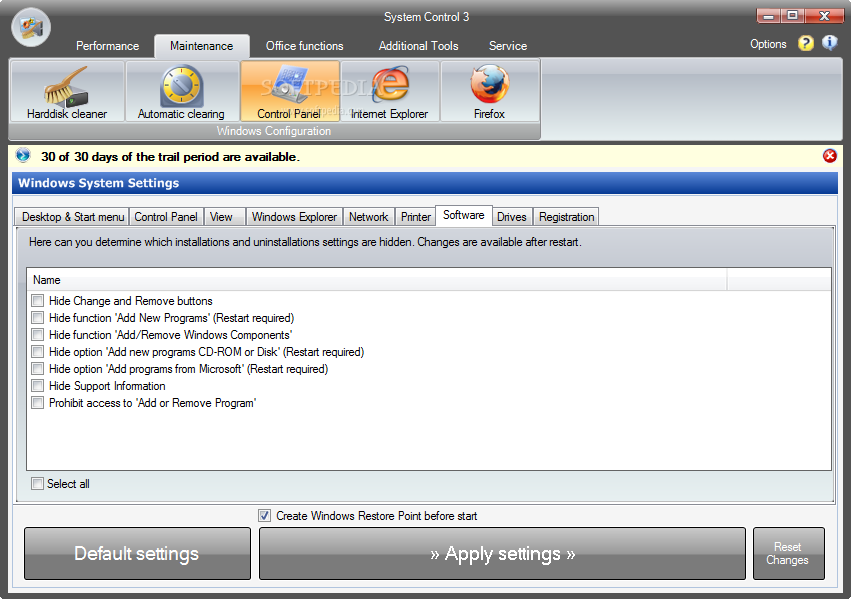Maximize the System Control 3 window

(x=793, y=16)
